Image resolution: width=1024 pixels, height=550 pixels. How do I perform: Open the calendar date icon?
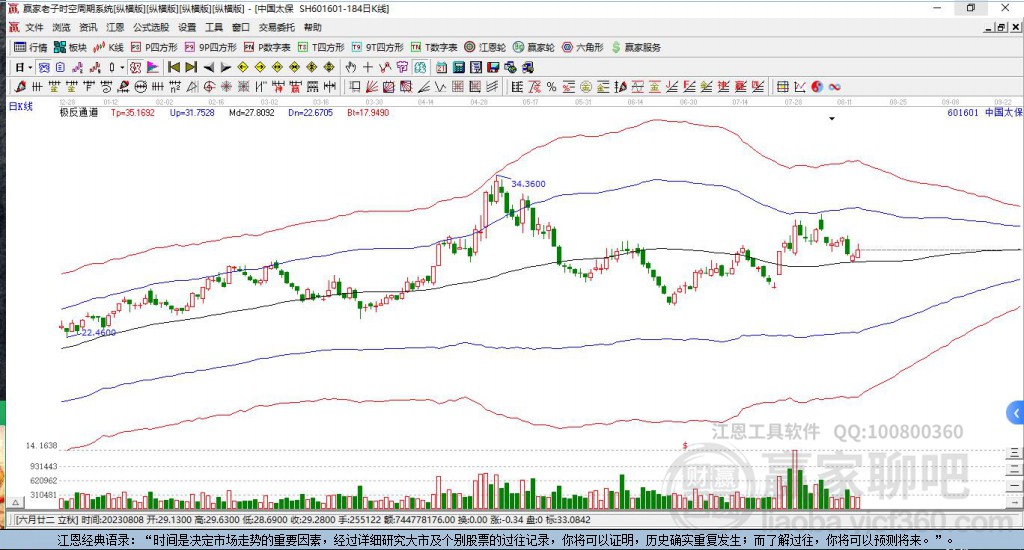click(441, 67)
